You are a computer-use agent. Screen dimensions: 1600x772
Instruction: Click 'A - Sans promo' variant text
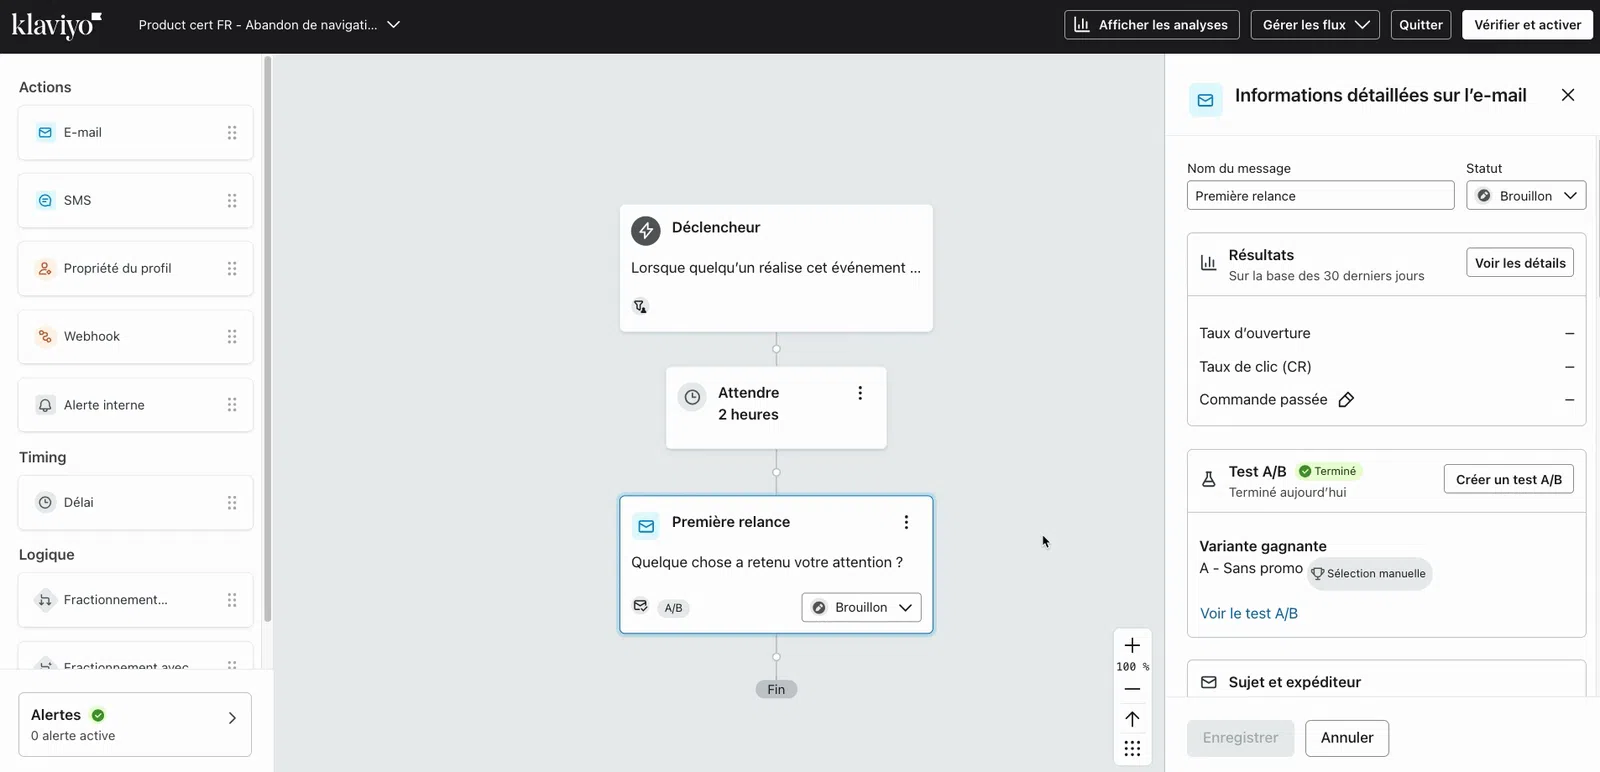(1251, 568)
